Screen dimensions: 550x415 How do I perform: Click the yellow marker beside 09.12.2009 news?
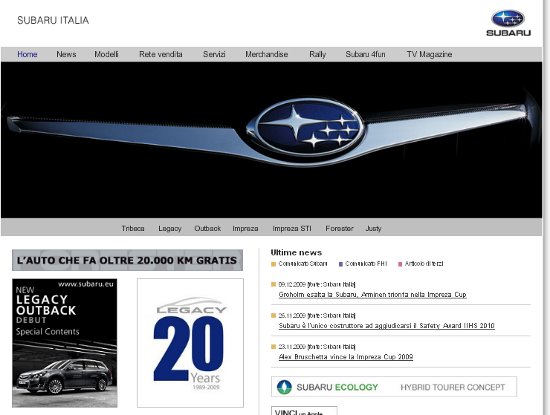[274, 285]
